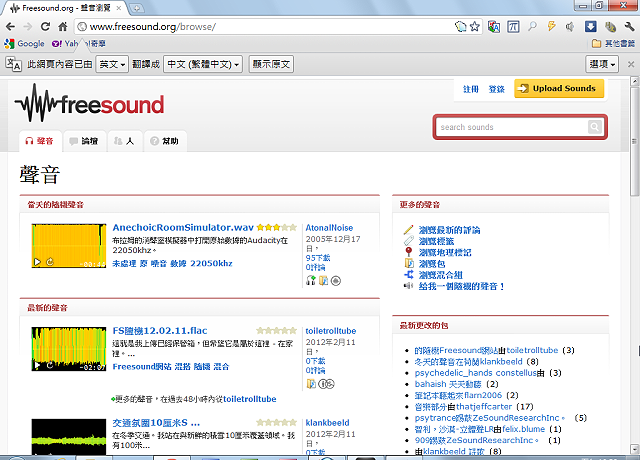640x460 pixels.
Task: Select the 論壇 forum tab
Action: tap(84, 141)
